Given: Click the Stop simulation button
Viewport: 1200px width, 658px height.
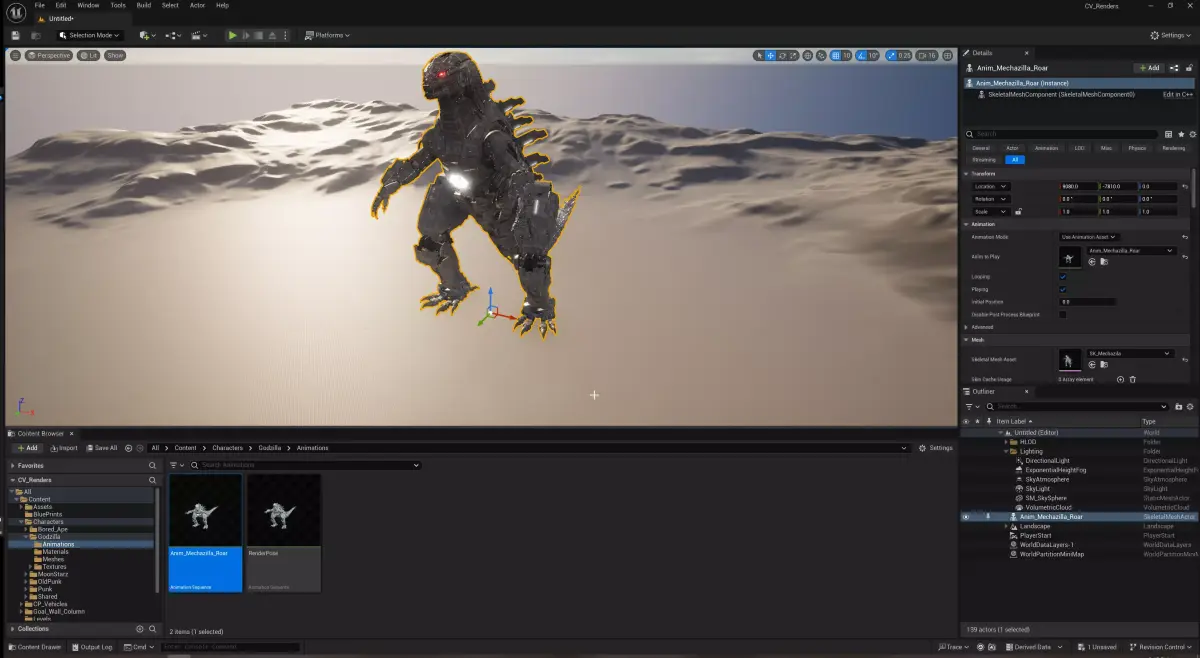Looking at the screenshot, I should point(259,35).
